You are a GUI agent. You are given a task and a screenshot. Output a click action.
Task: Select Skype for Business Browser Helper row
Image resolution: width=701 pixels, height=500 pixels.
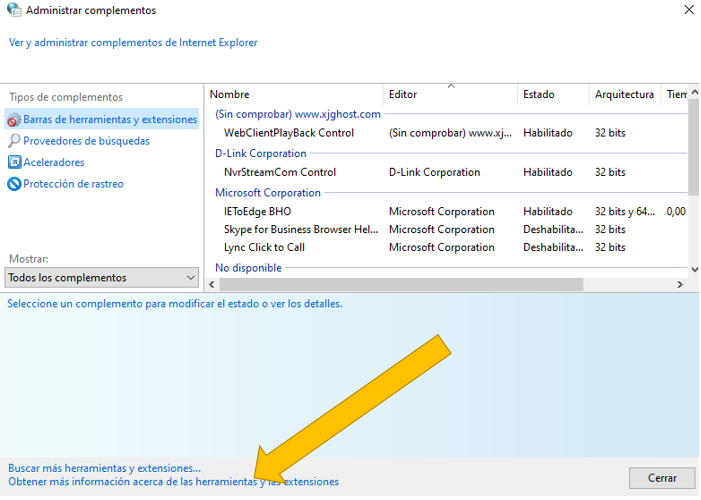pyautogui.click(x=447, y=229)
